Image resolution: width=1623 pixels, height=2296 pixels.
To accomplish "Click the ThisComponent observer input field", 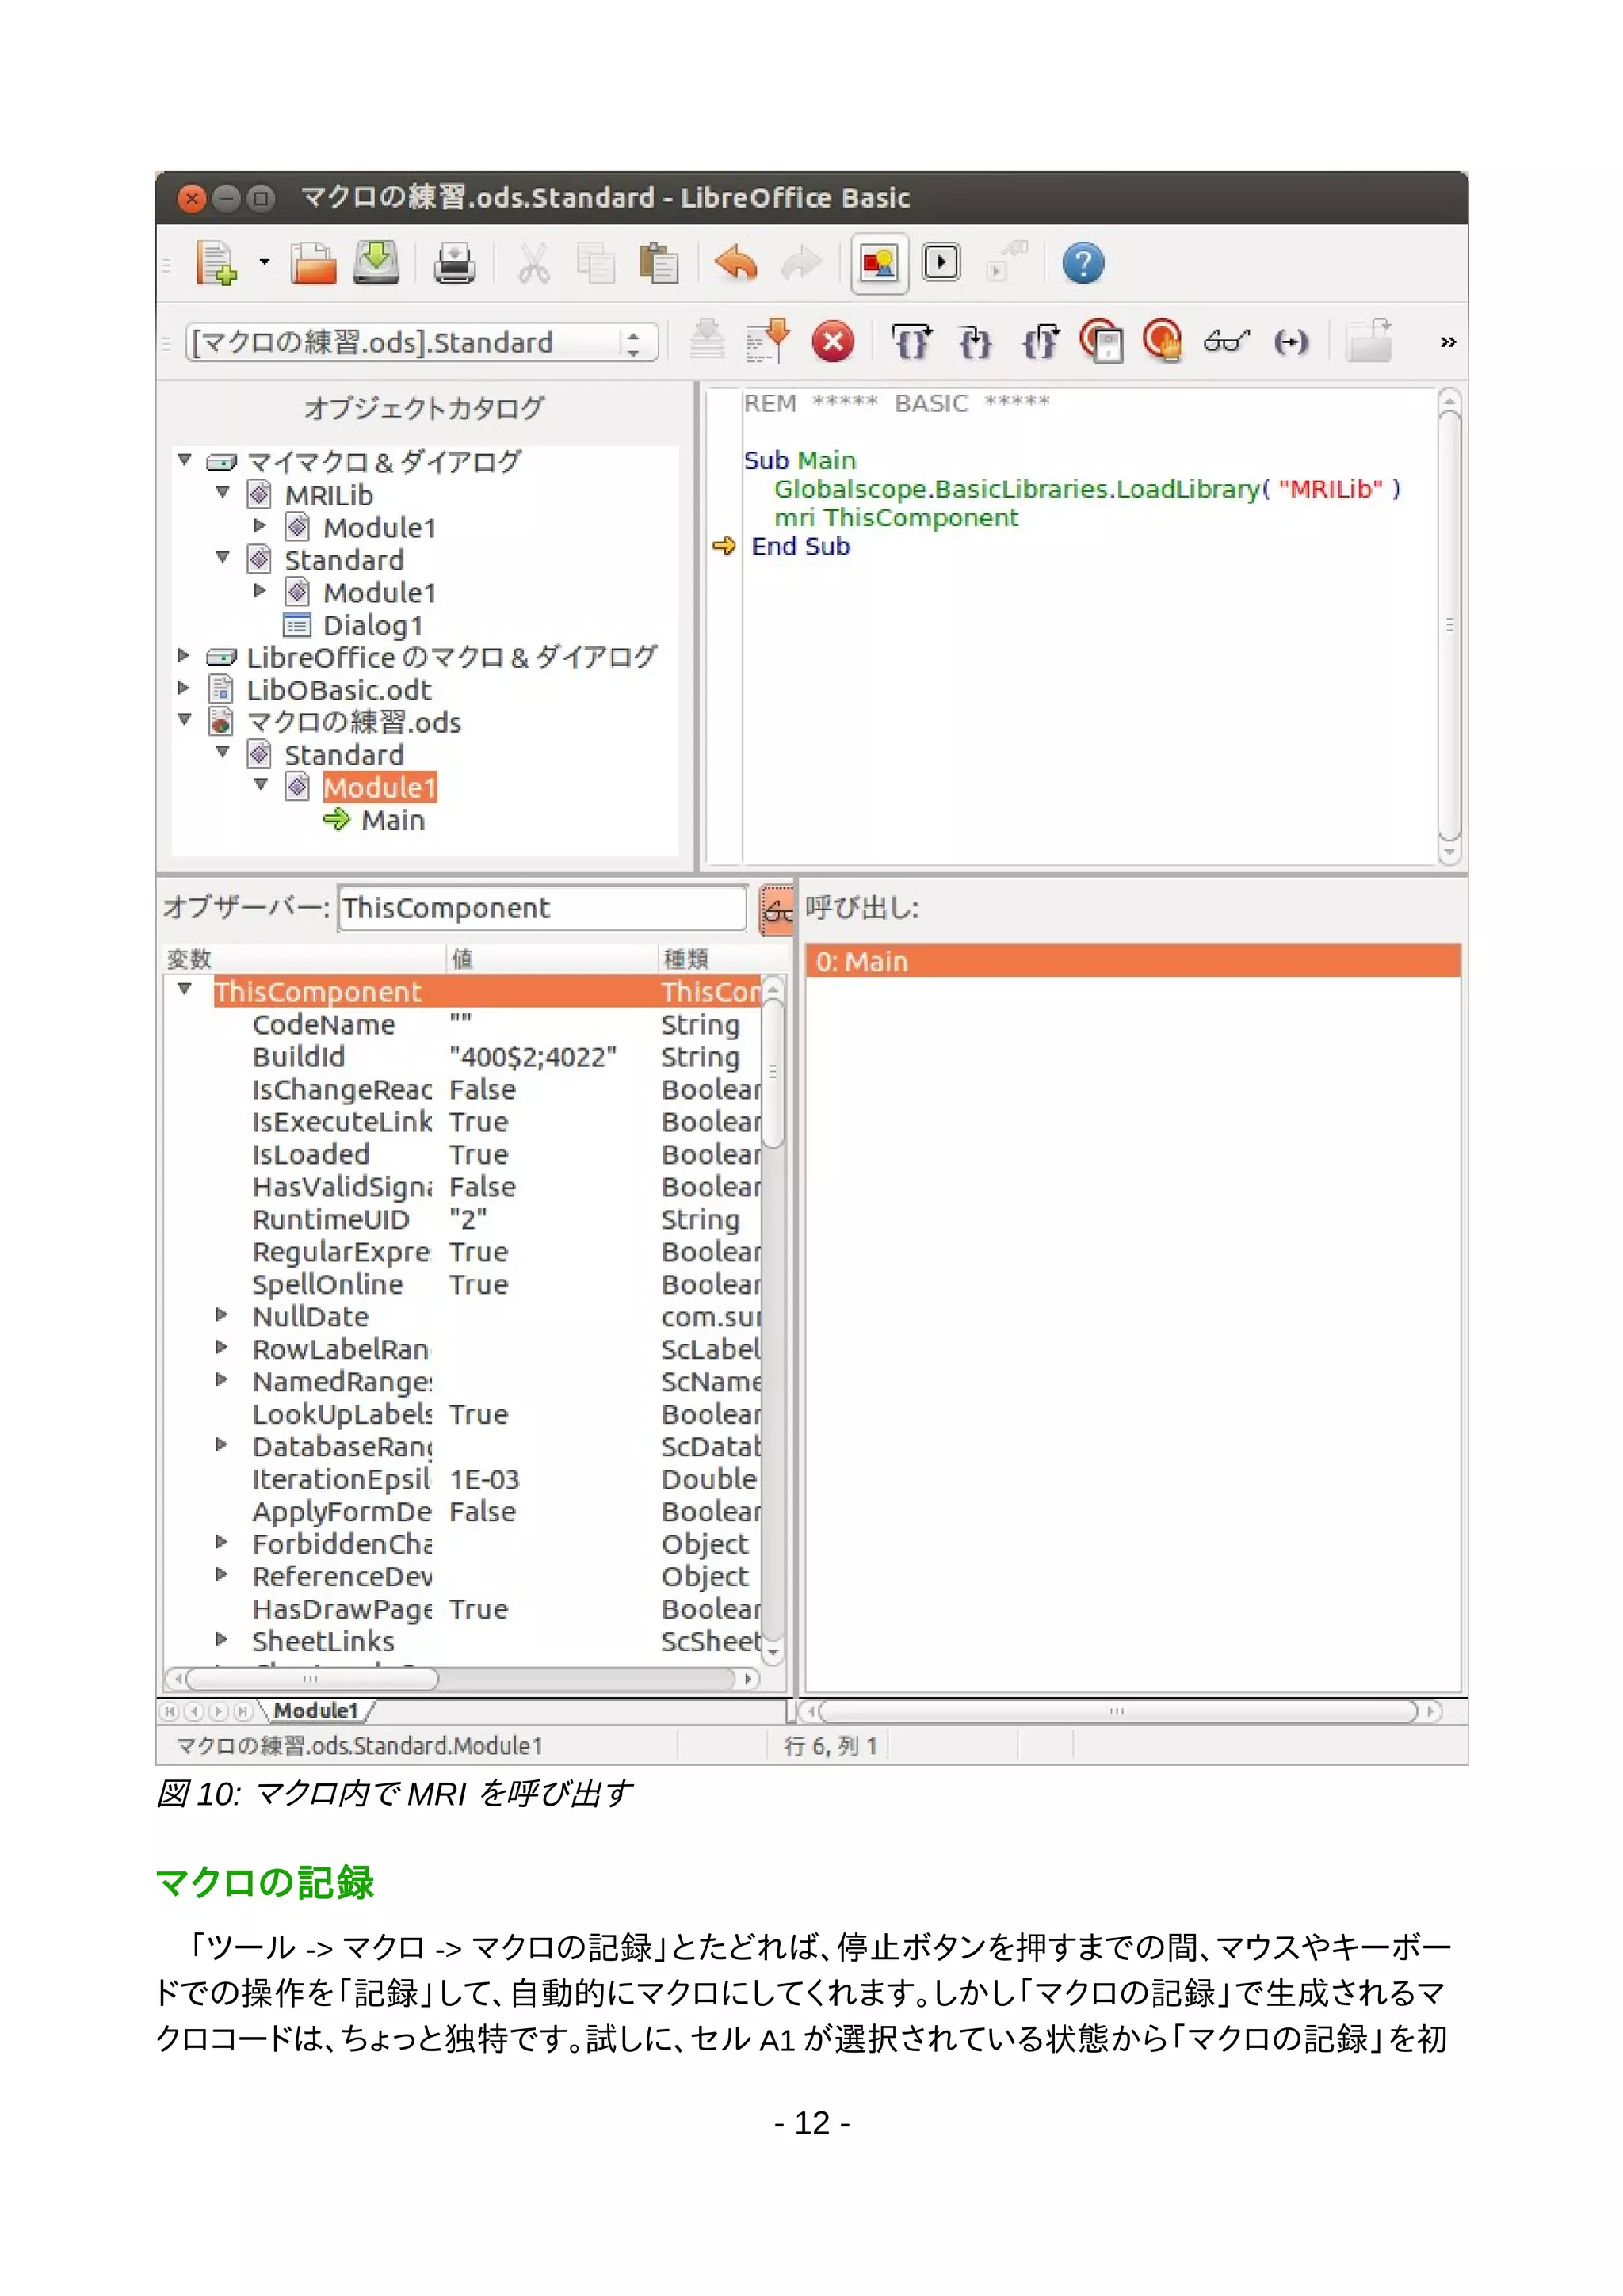I will pos(542,908).
